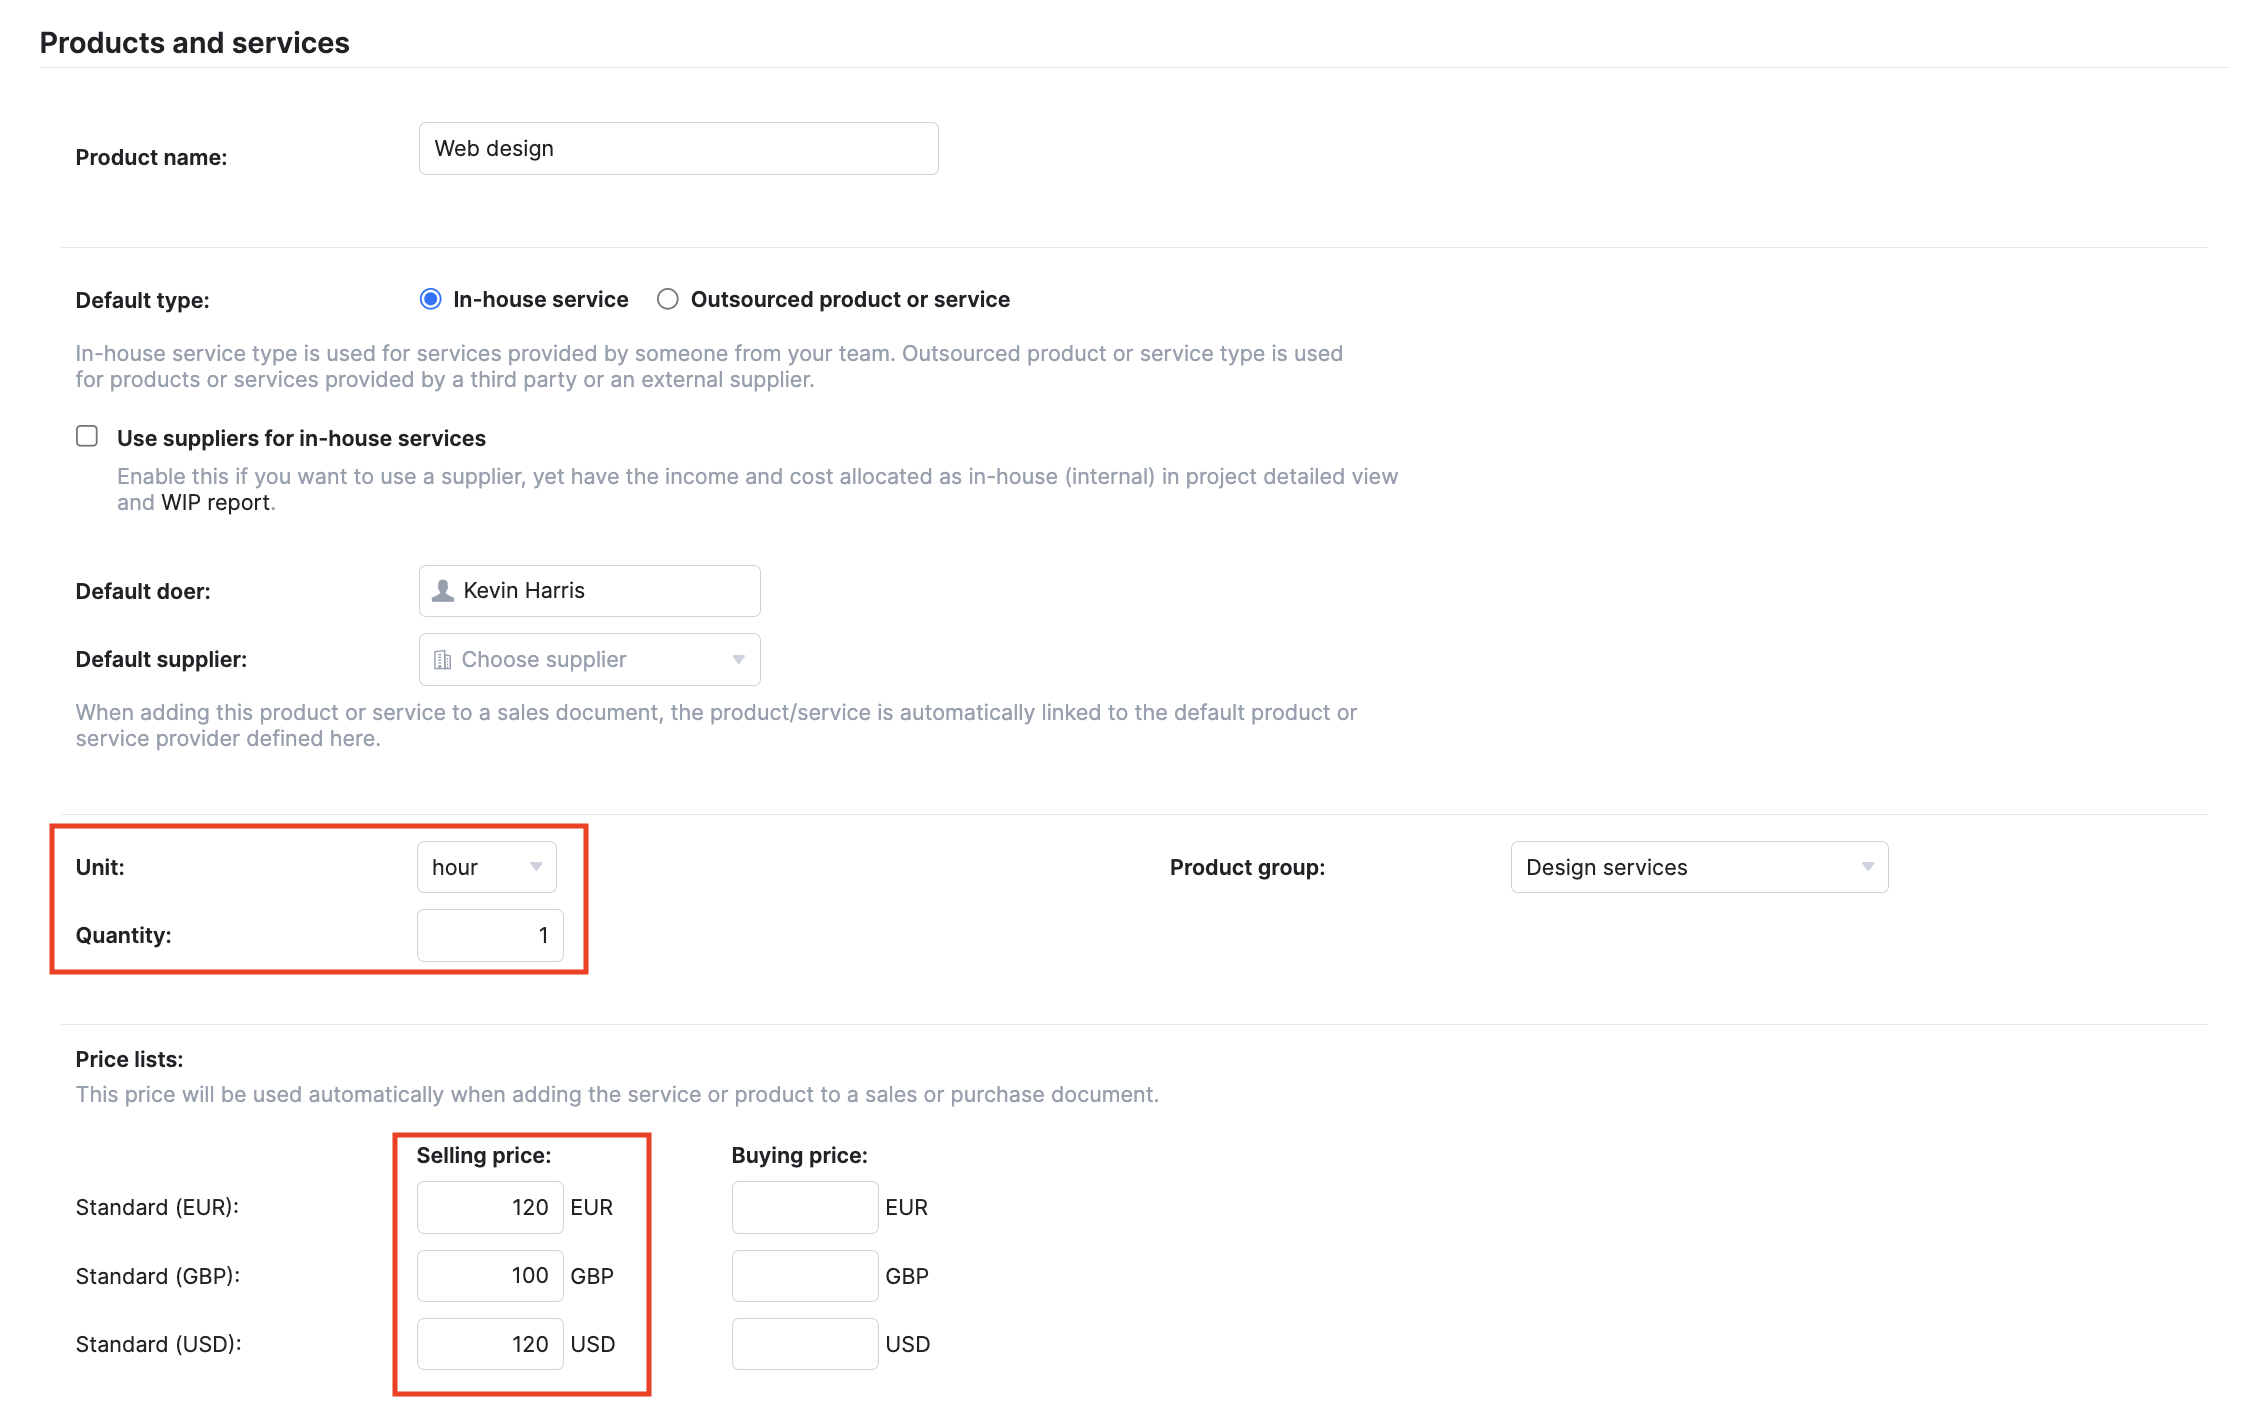Click the empty EUR buying price field
Screen dimensions: 2262x1412
tap(804, 1207)
